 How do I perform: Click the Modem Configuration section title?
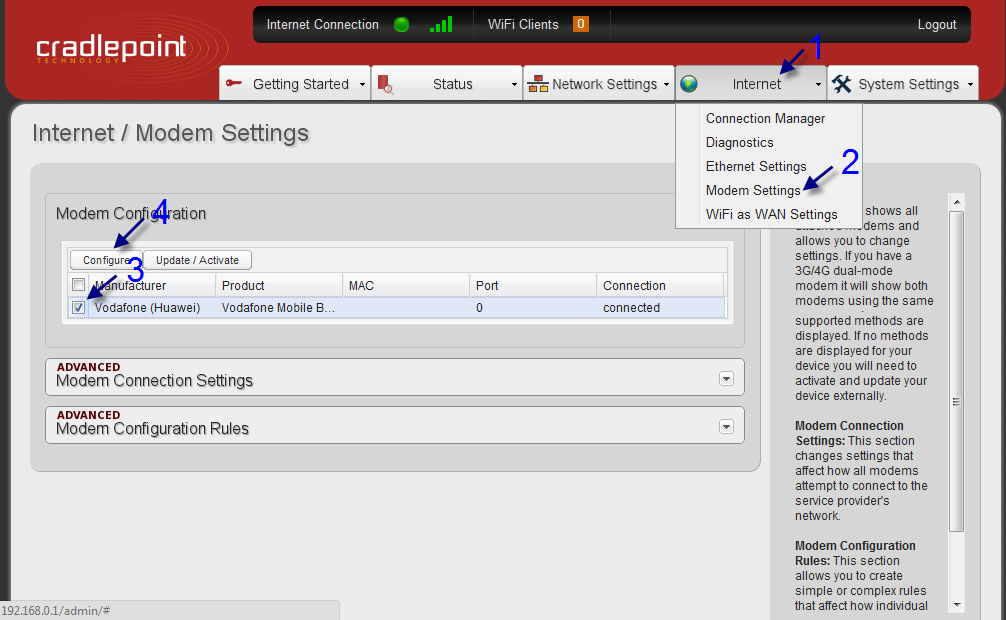(131, 214)
